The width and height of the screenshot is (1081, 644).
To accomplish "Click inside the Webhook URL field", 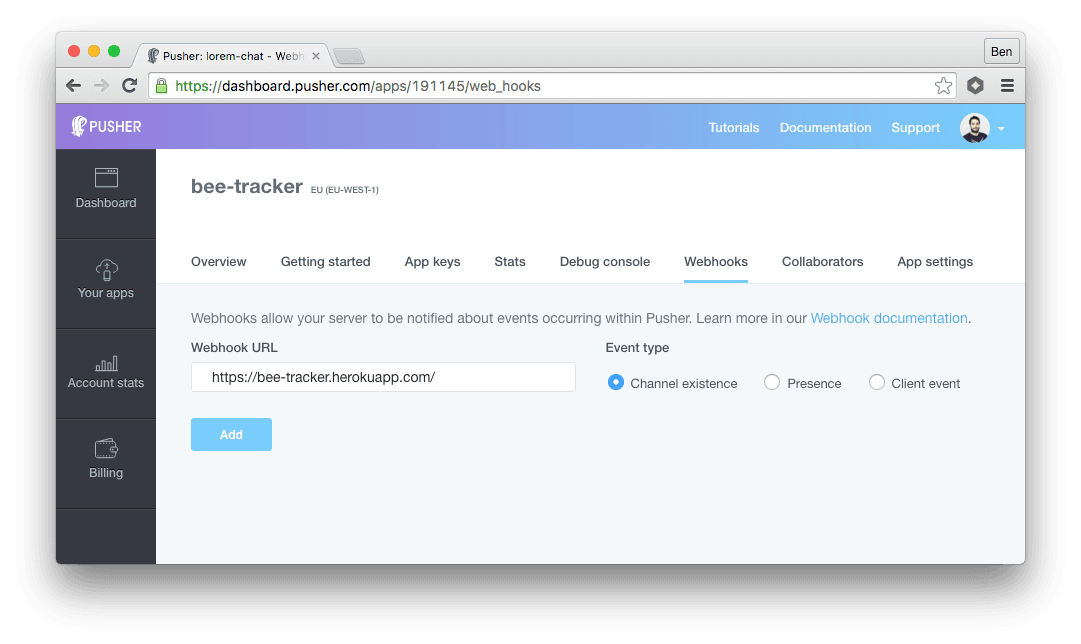I will pyautogui.click(x=383, y=377).
